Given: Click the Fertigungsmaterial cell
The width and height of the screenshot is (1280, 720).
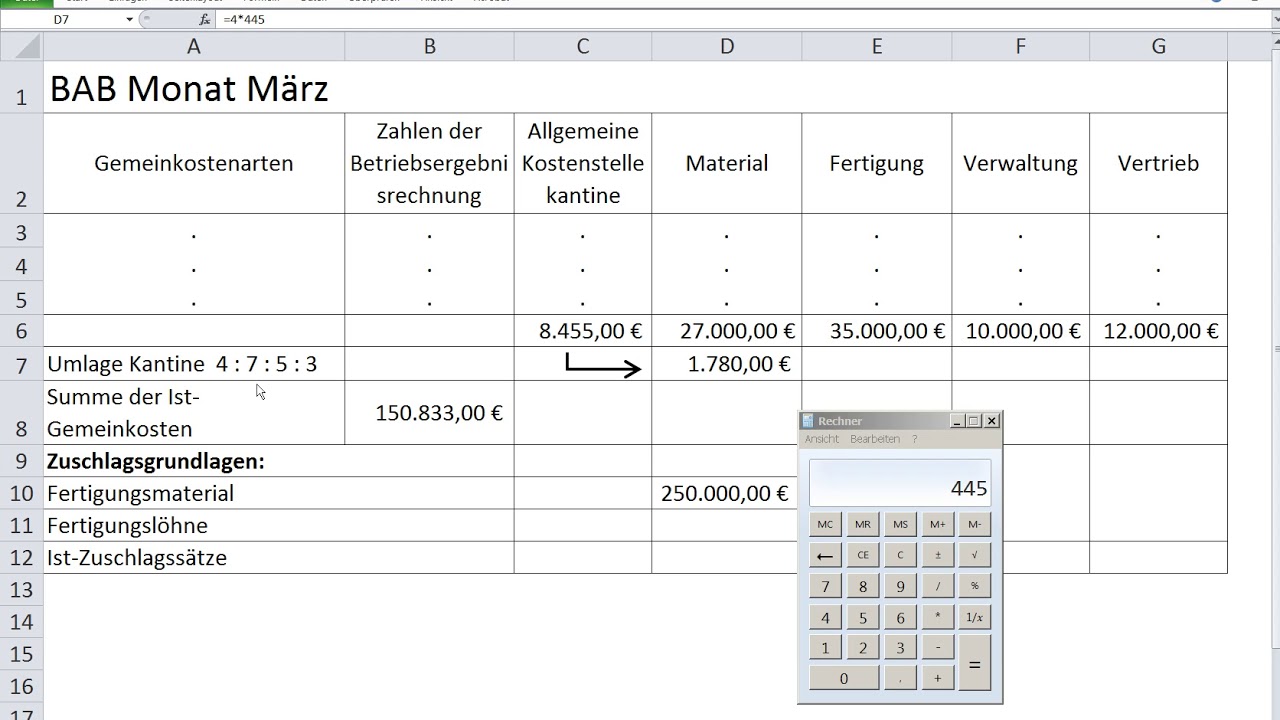Looking at the screenshot, I should 279,493.
